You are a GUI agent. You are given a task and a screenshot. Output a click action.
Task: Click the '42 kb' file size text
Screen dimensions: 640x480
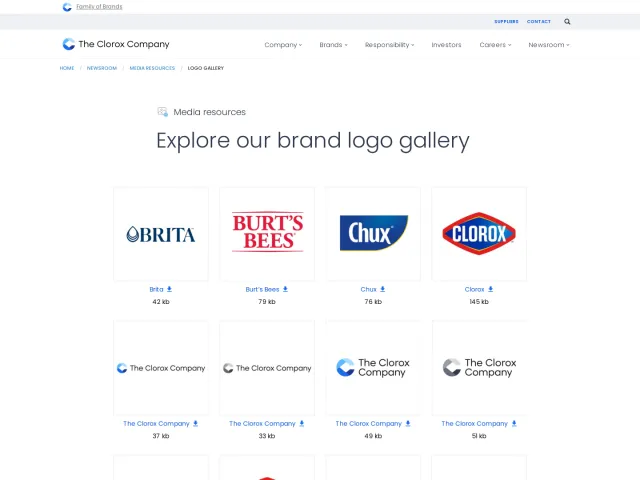tap(161, 302)
